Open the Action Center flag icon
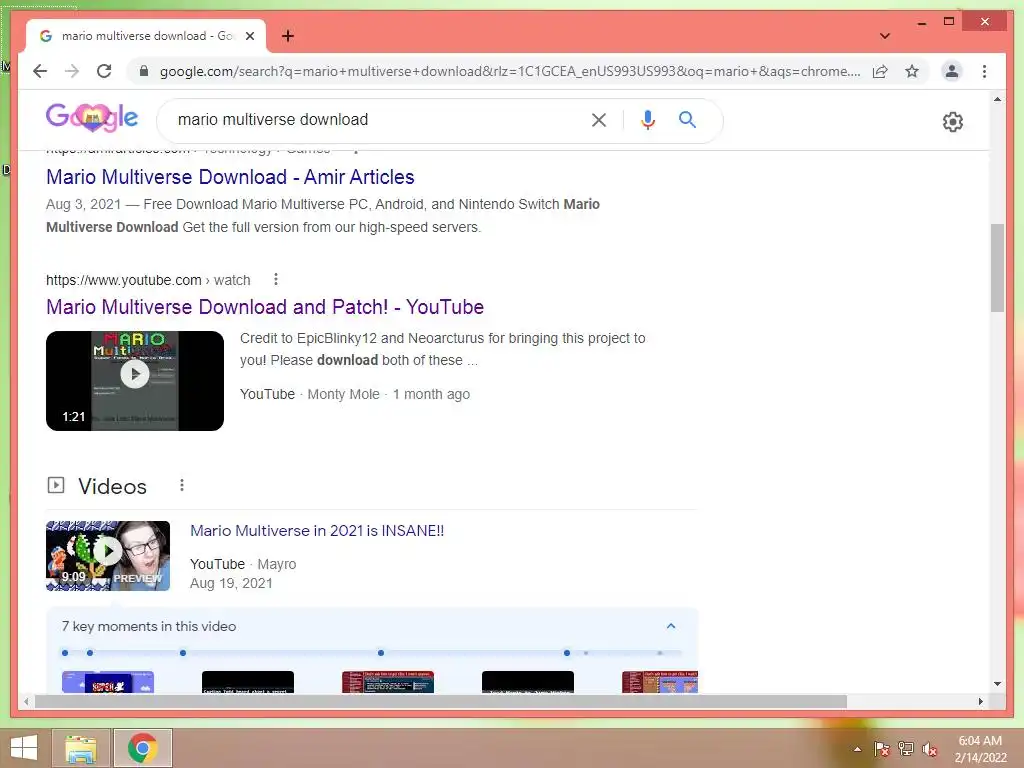 (882, 749)
